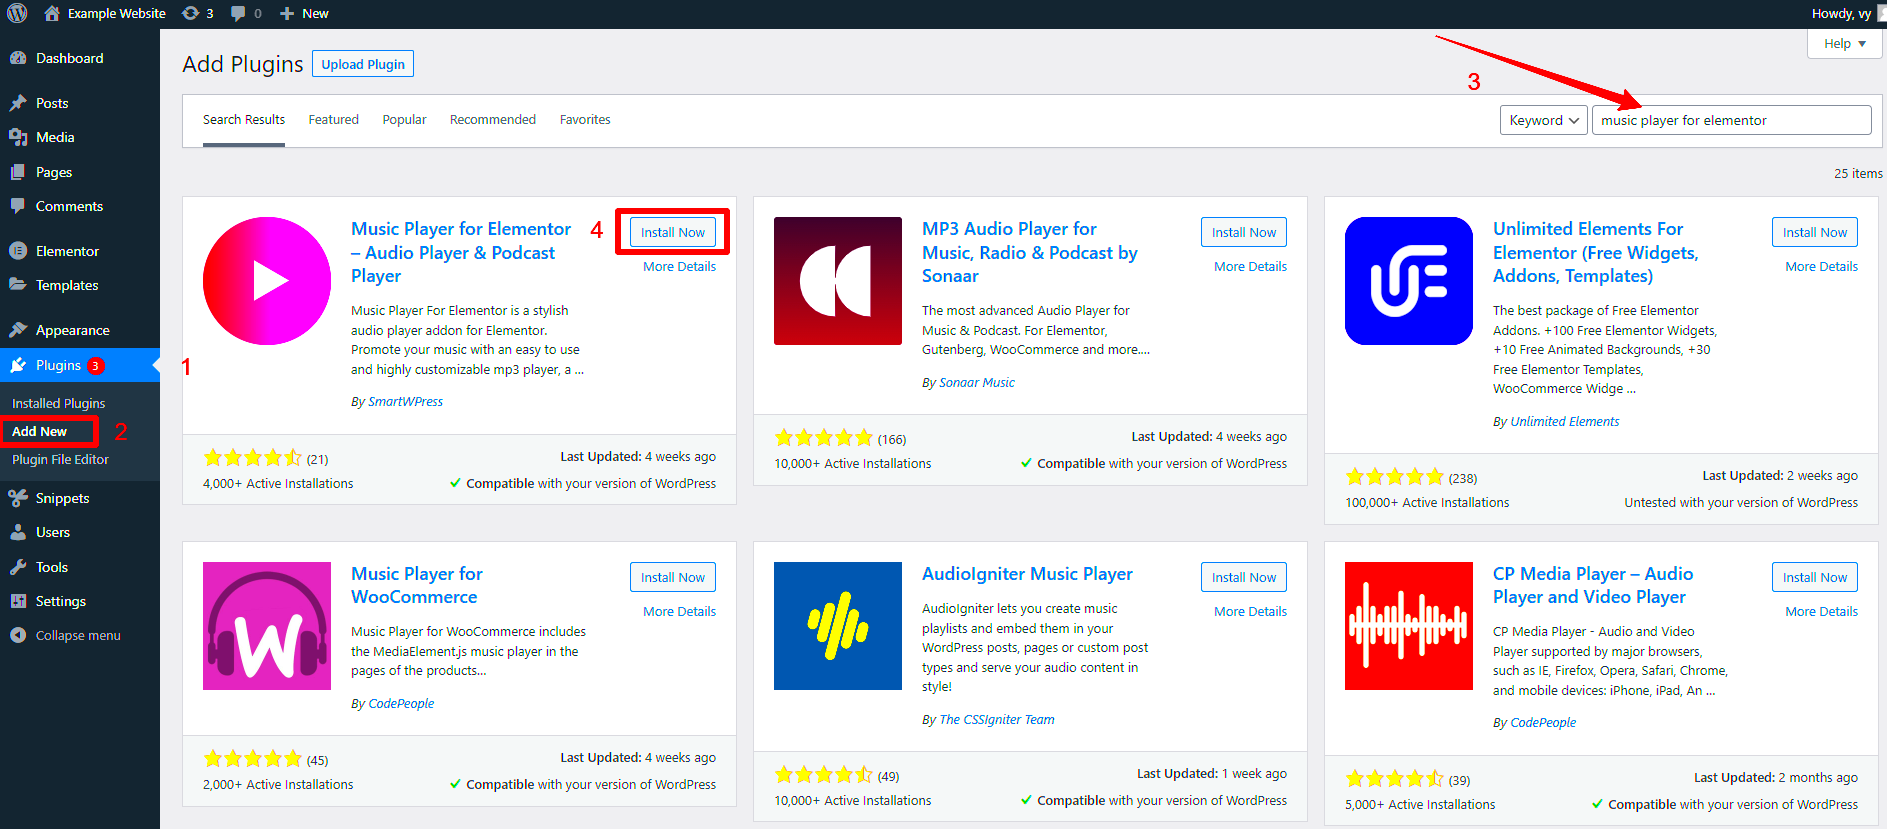Open the SmartWPress author link
Viewport: 1887px width, 829px height.
pyautogui.click(x=405, y=402)
